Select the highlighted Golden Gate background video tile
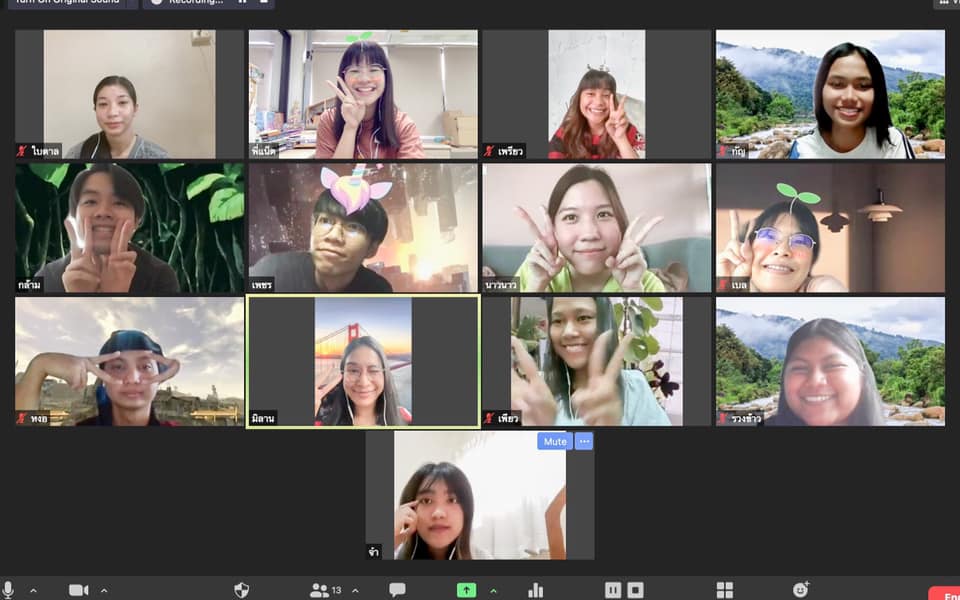The image size is (960, 600). (363, 362)
